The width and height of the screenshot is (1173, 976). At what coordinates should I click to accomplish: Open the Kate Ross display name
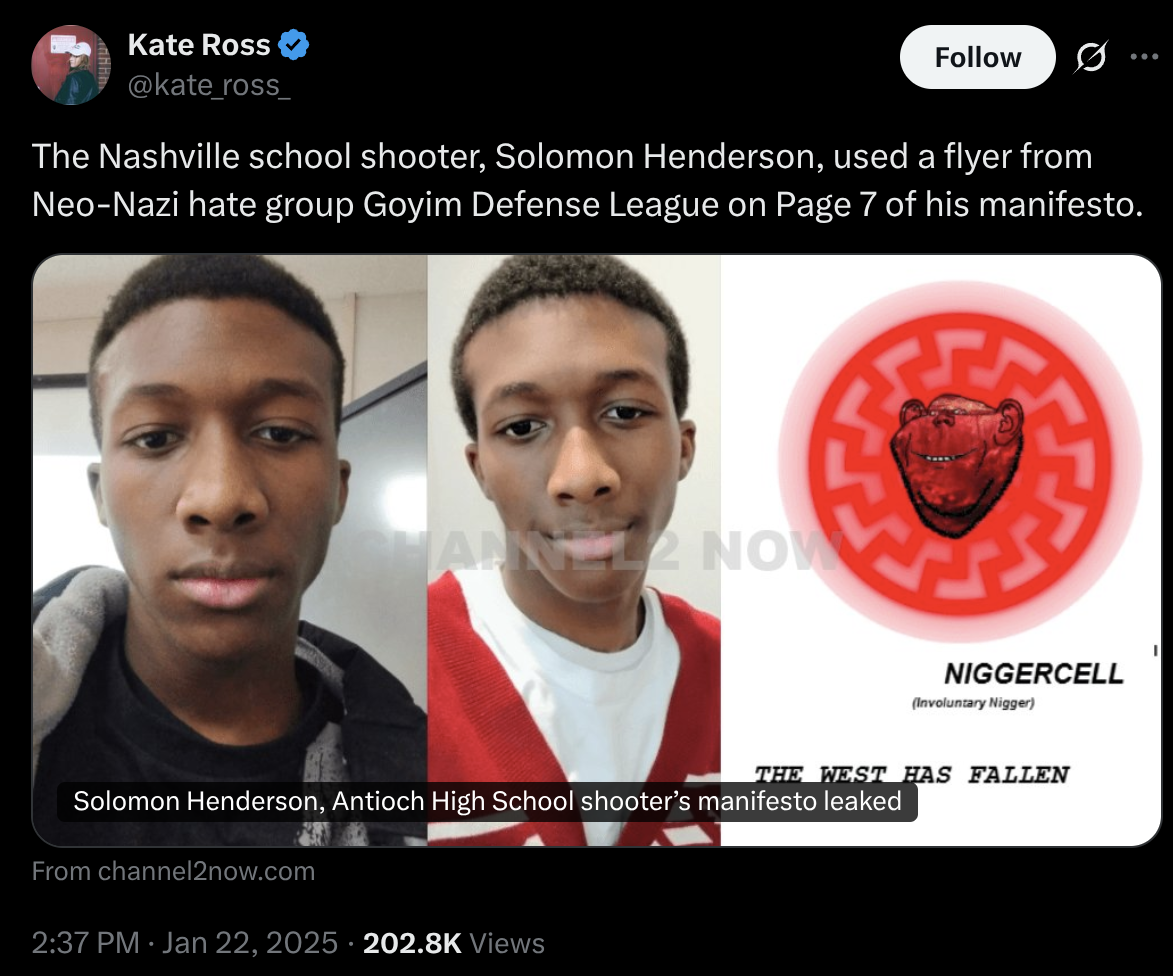pos(199,45)
